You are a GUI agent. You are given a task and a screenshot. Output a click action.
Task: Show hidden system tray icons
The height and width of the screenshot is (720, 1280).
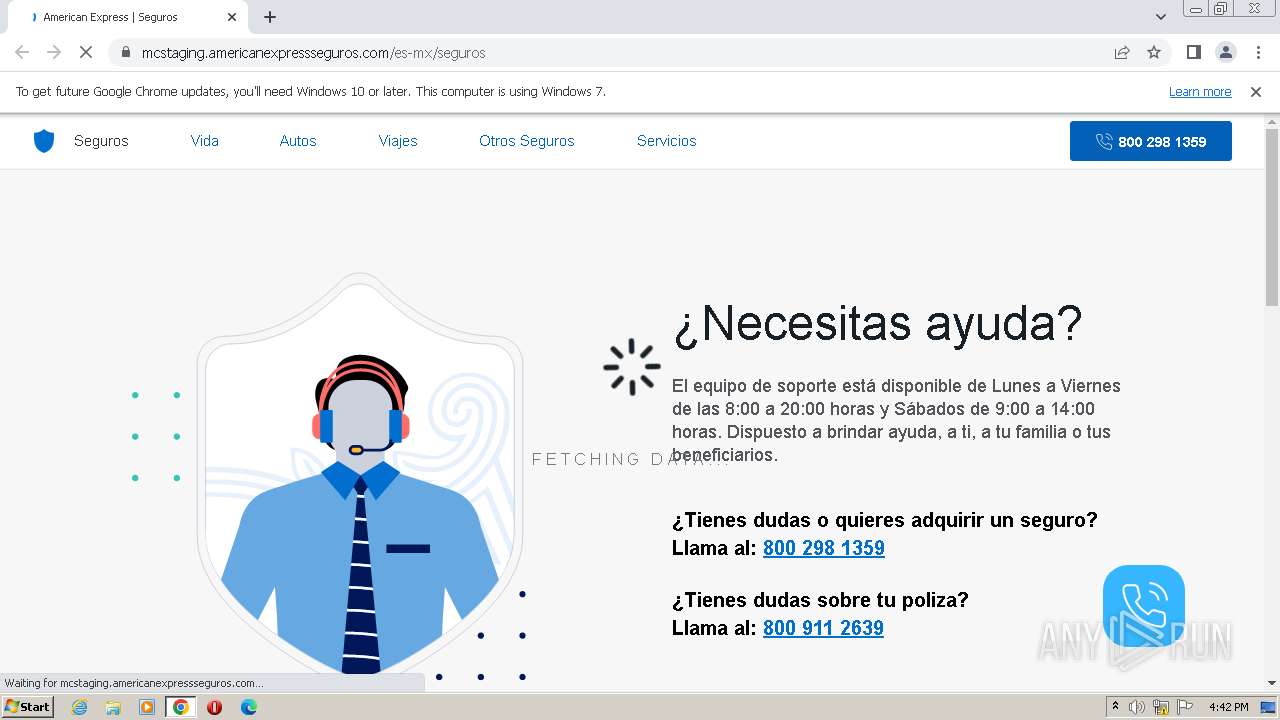[1116, 707]
